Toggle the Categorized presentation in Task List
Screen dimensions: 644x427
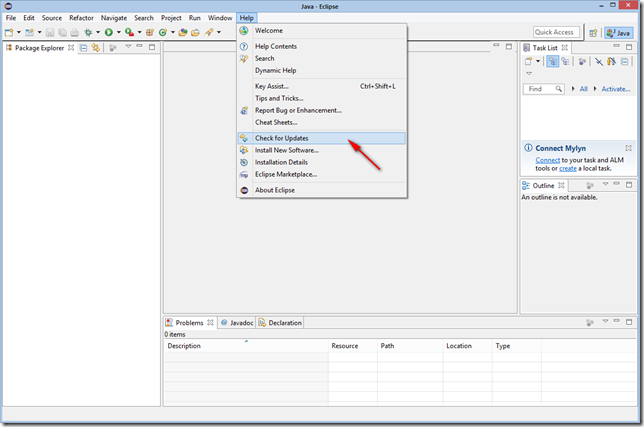pos(553,62)
